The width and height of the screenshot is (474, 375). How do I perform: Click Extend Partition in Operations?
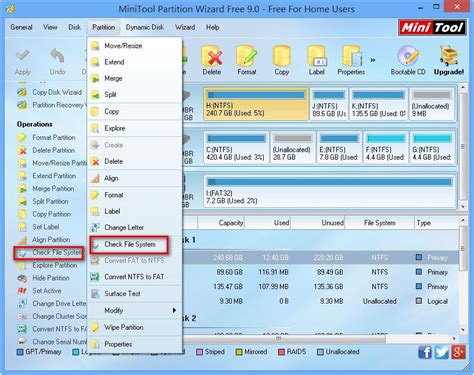click(54, 176)
